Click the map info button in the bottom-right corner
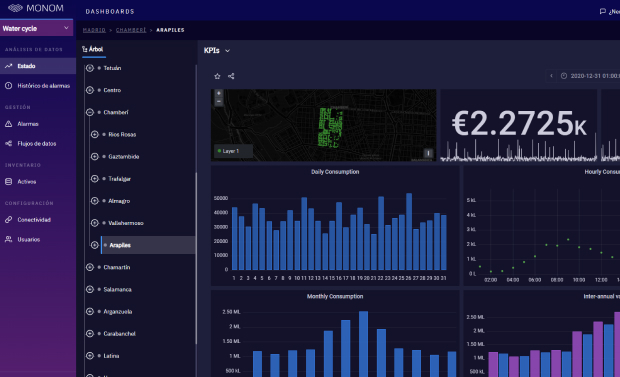 (428, 153)
